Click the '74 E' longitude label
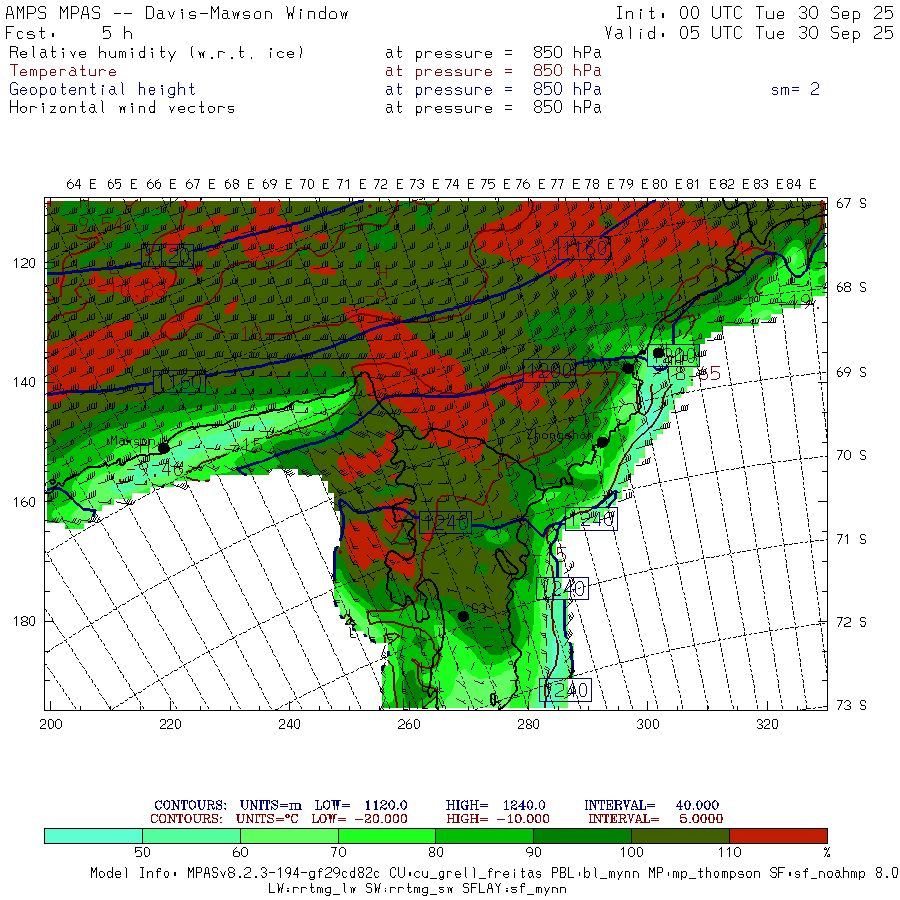Viewport: 900px width, 900px height. point(459,184)
